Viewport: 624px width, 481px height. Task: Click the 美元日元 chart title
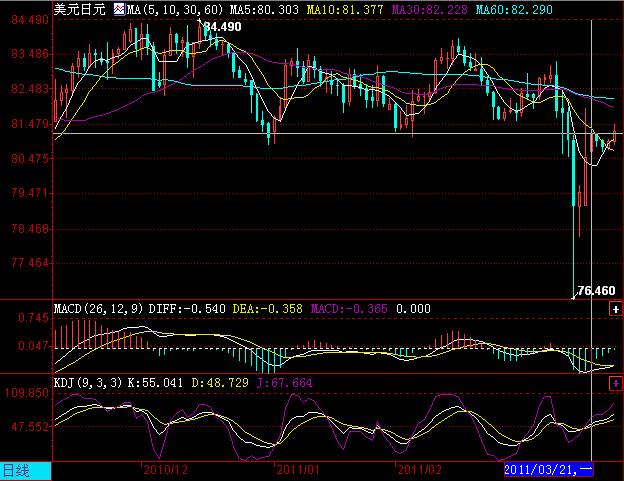pos(80,9)
